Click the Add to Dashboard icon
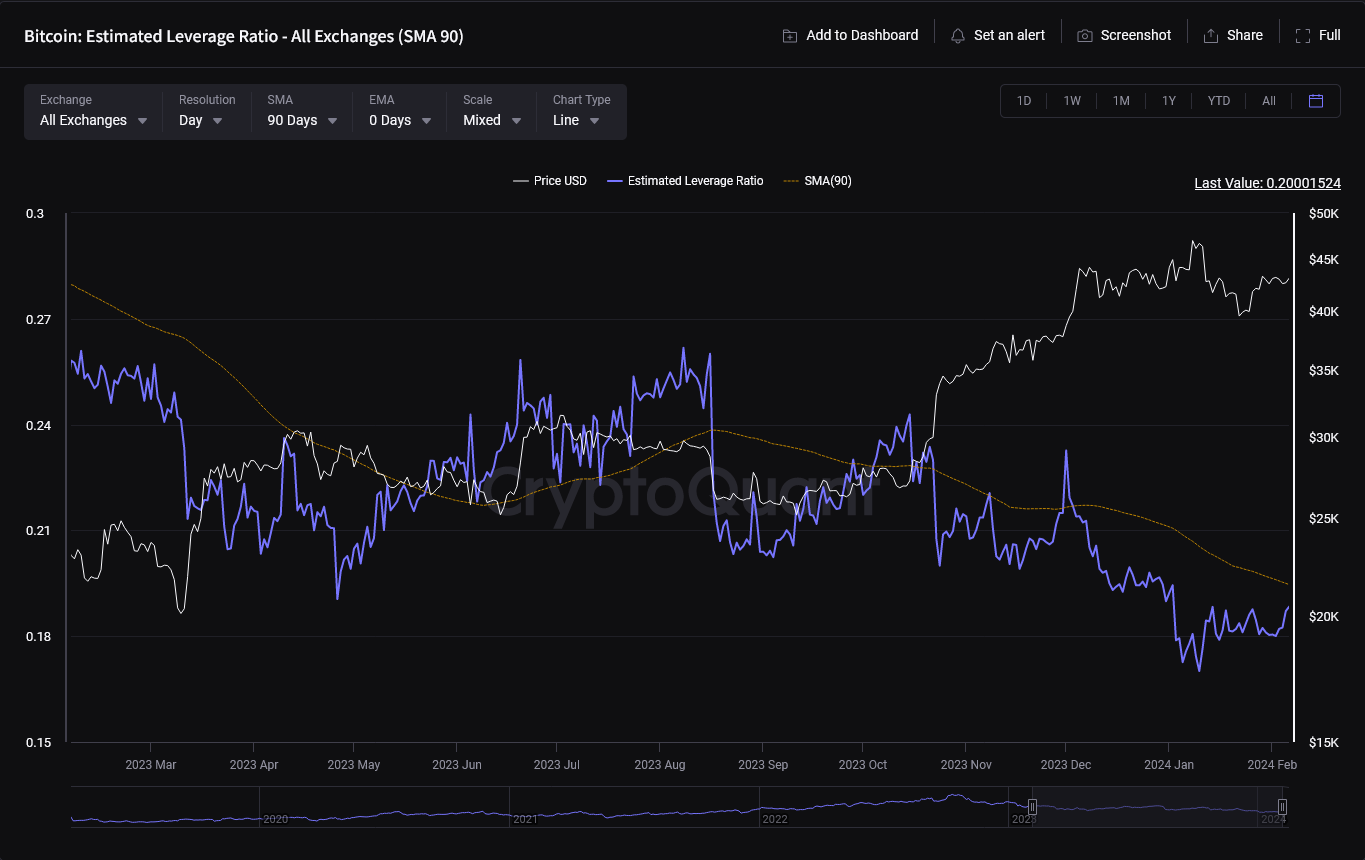The height and width of the screenshot is (860, 1365). point(790,35)
